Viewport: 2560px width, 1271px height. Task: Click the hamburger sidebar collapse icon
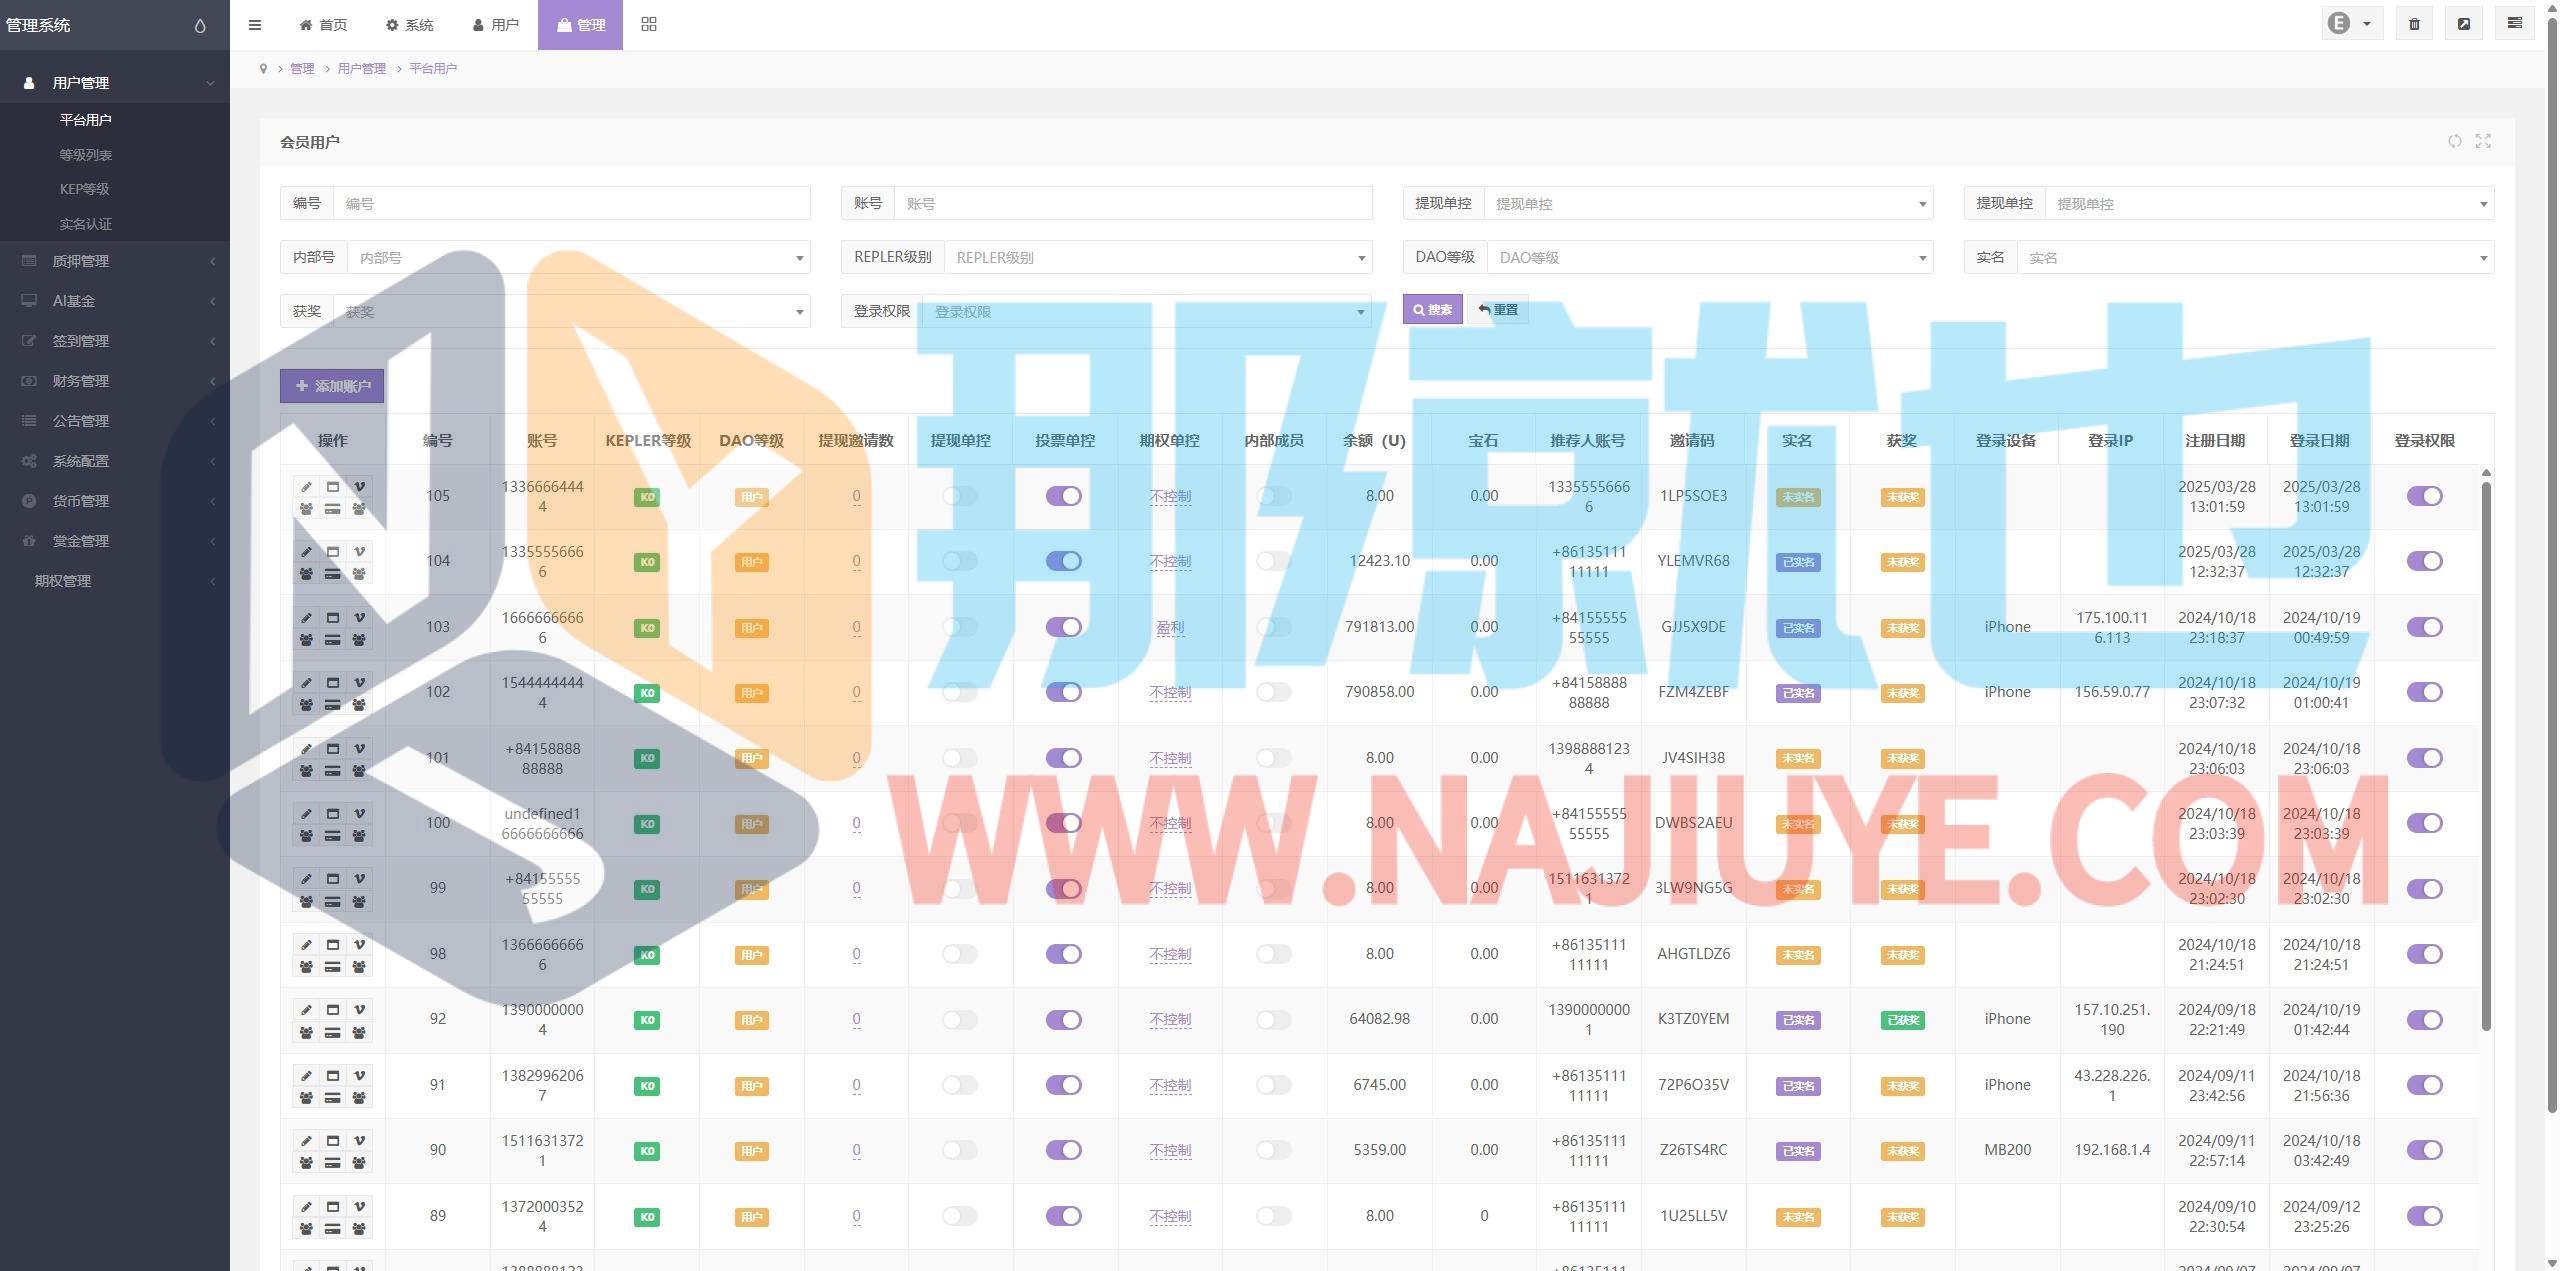tap(255, 25)
